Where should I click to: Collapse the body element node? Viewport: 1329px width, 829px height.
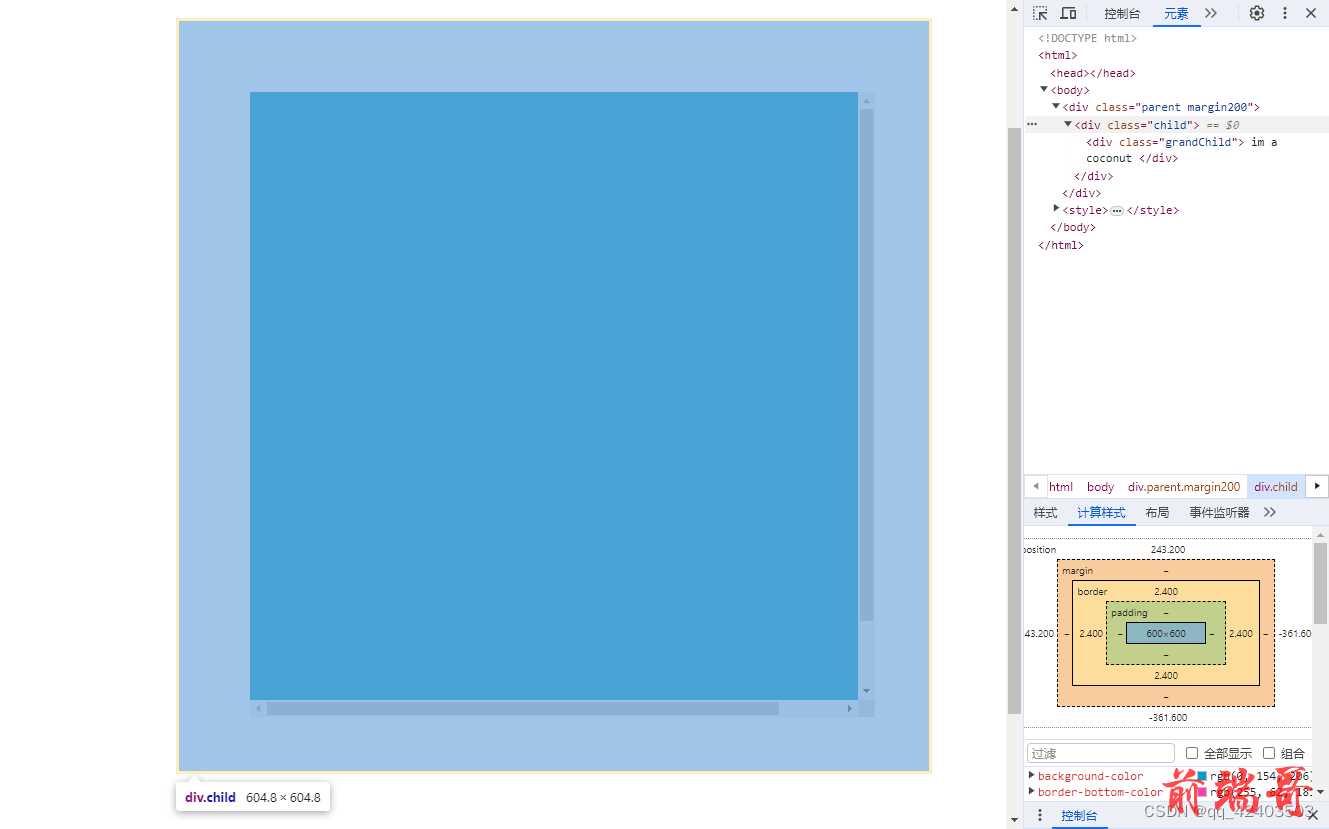(x=1044, y=89)
